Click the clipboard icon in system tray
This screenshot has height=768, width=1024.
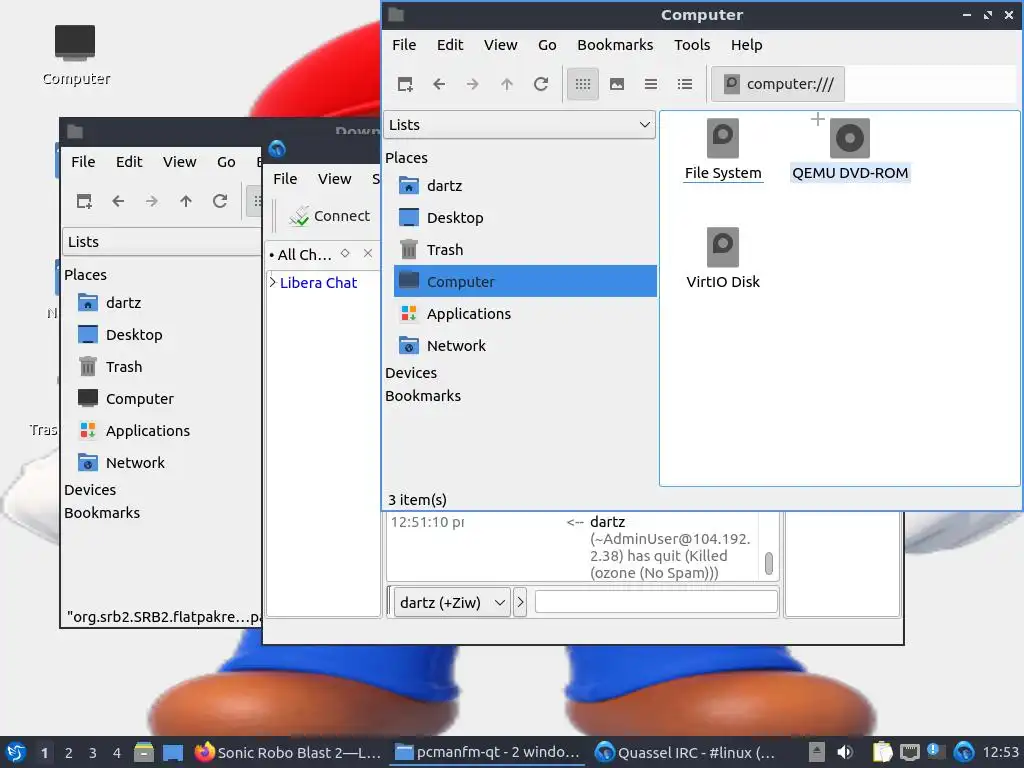882,752
